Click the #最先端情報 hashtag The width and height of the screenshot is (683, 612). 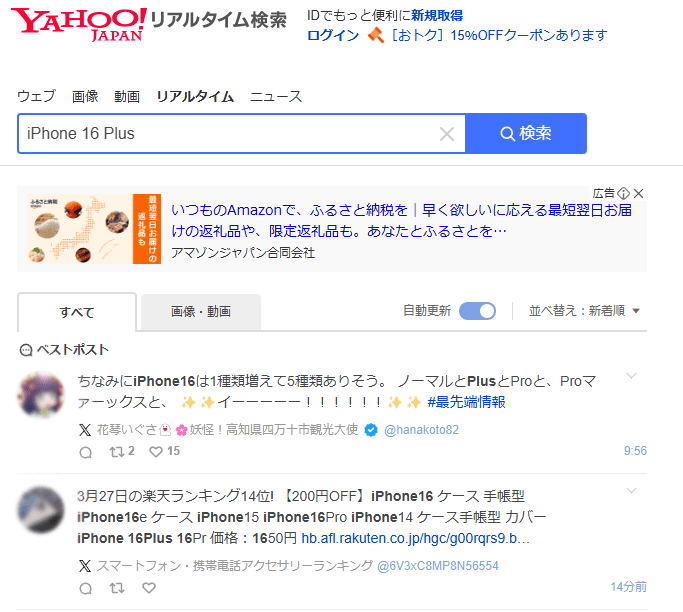[466, 402]
